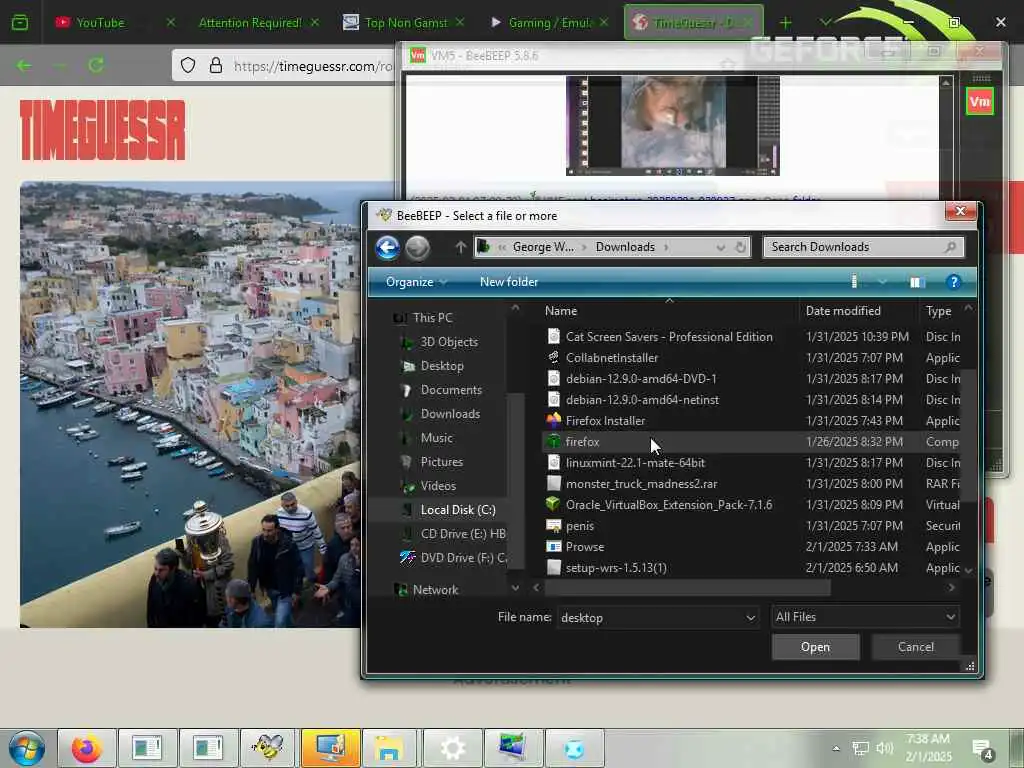Switch to the Top Non Gamst tab
Viewport: 1024px width, 768px height.
405,23
